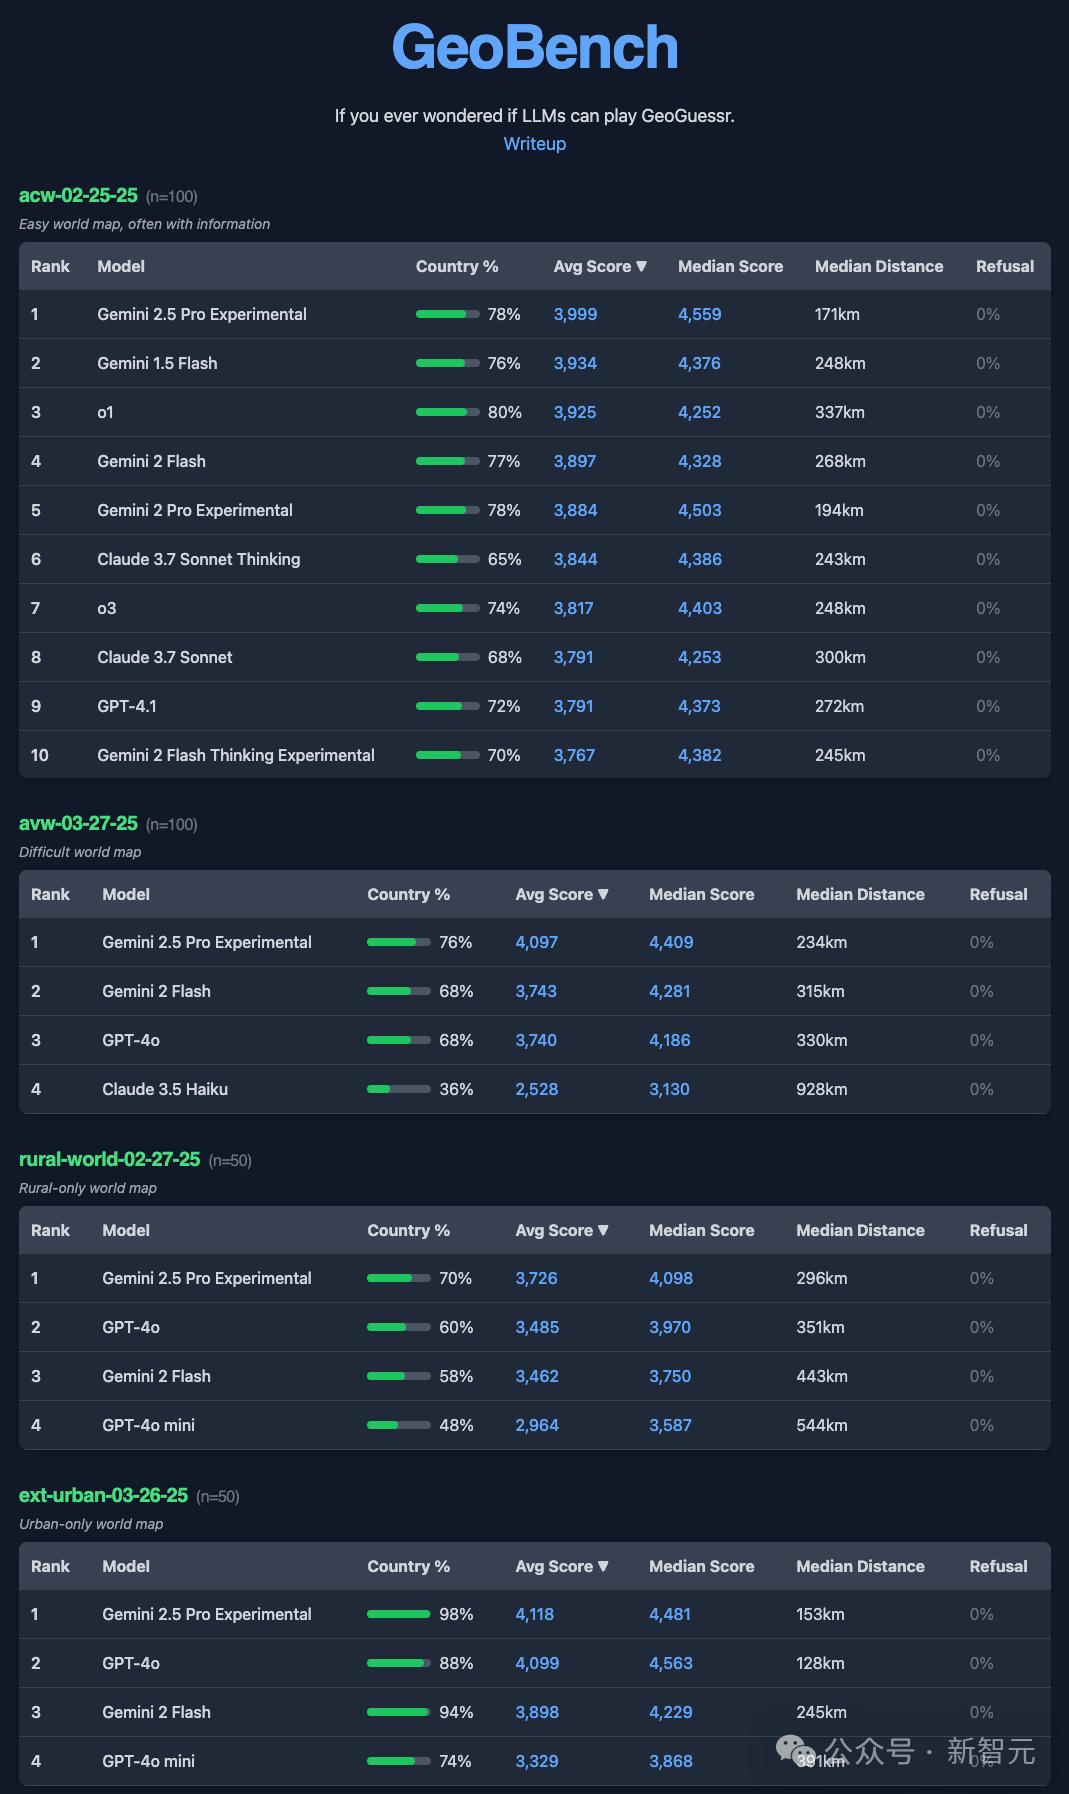Click GPT-4o median score 4,563 in ext-urban

671,1663
